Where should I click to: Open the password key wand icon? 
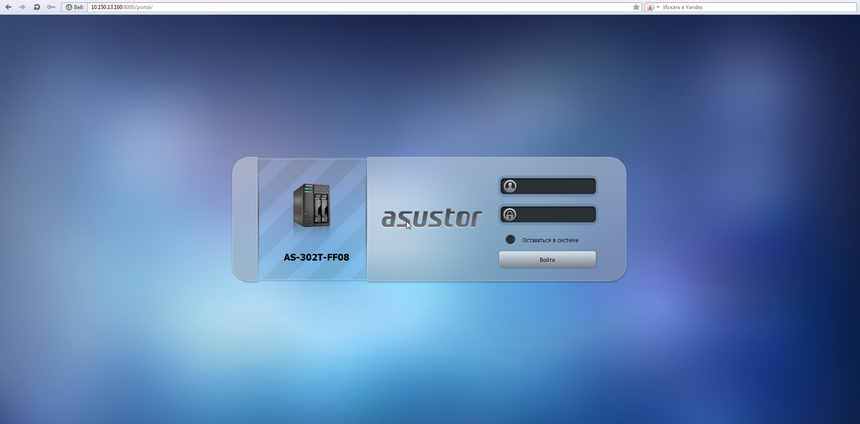pyautogui.click(x=51, y=7)
